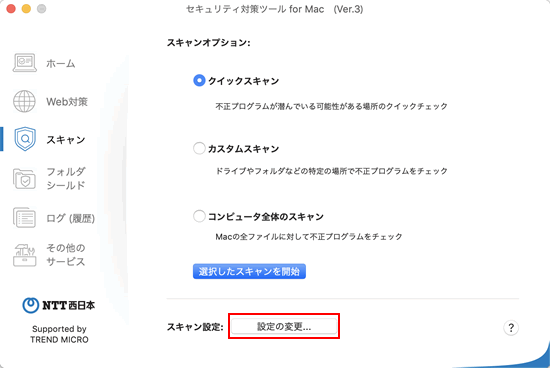Choose the カスタムスキャン radio option
This screenshot has height=368, width=550.
click(199, 148)
